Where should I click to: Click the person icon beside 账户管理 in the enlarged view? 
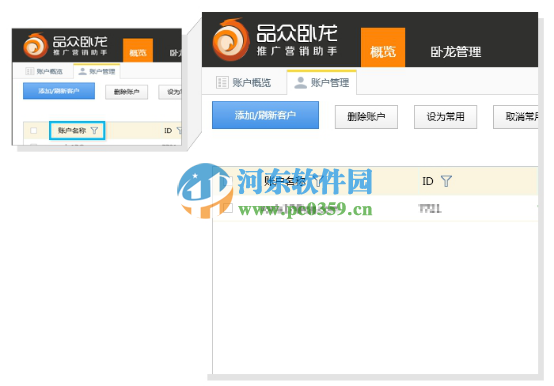pyautogui.click(x=300, y=83)
